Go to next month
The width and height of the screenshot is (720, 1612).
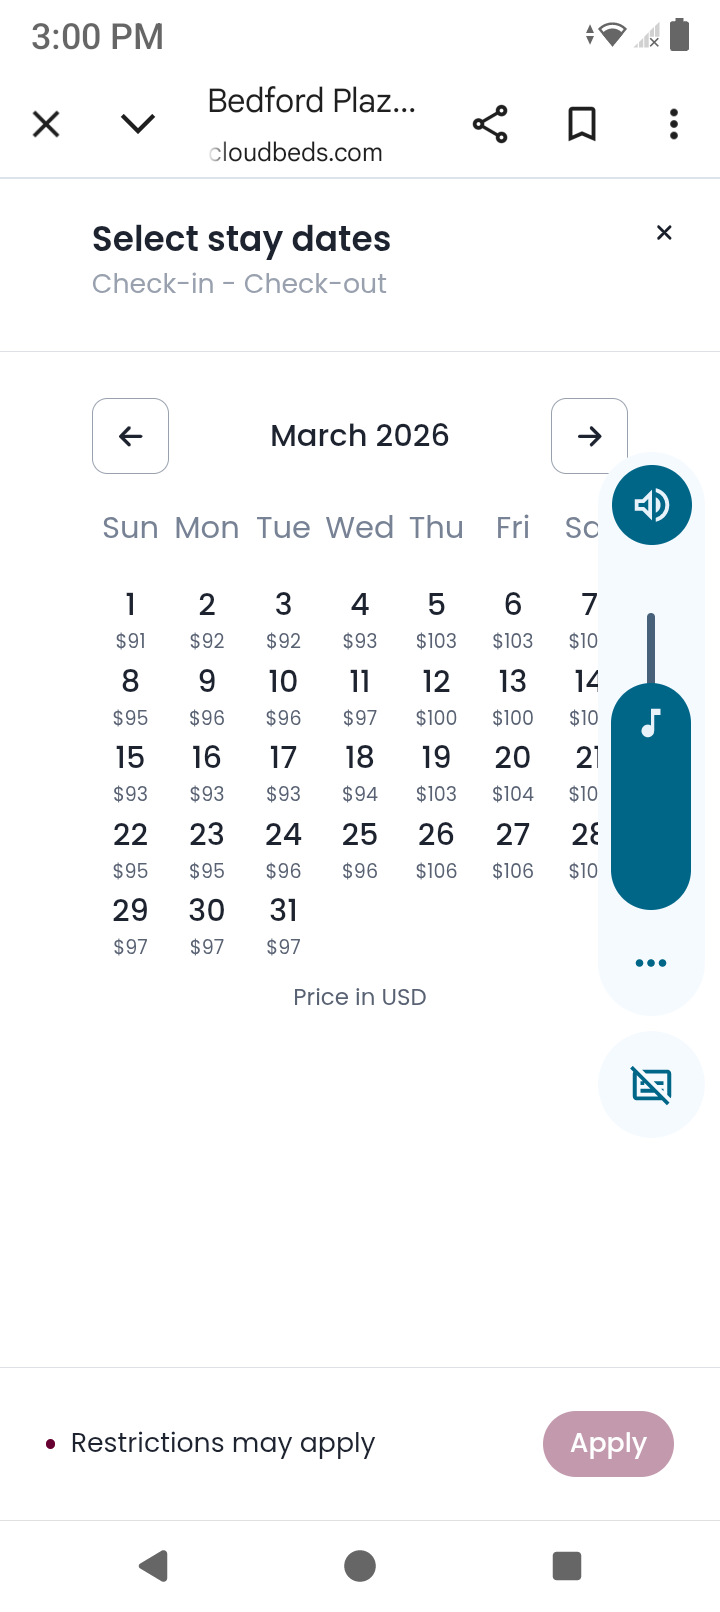click(x=589, y=436)
